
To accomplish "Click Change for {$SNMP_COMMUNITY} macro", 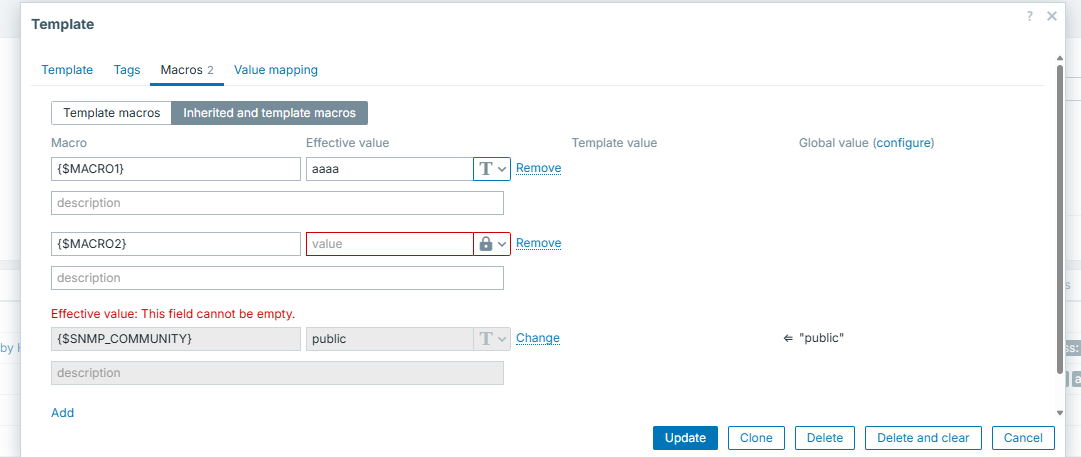I will (x=537, y=338).
